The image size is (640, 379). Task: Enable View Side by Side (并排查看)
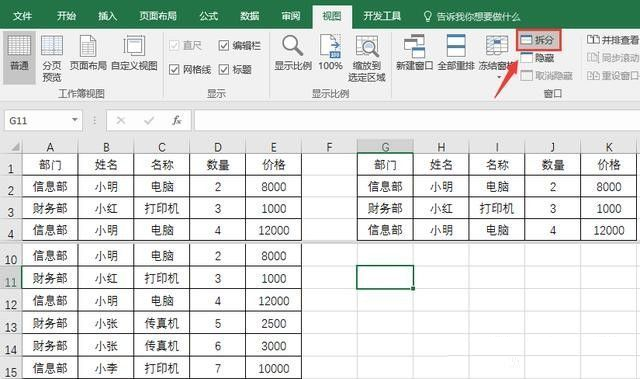coord(613,40)
